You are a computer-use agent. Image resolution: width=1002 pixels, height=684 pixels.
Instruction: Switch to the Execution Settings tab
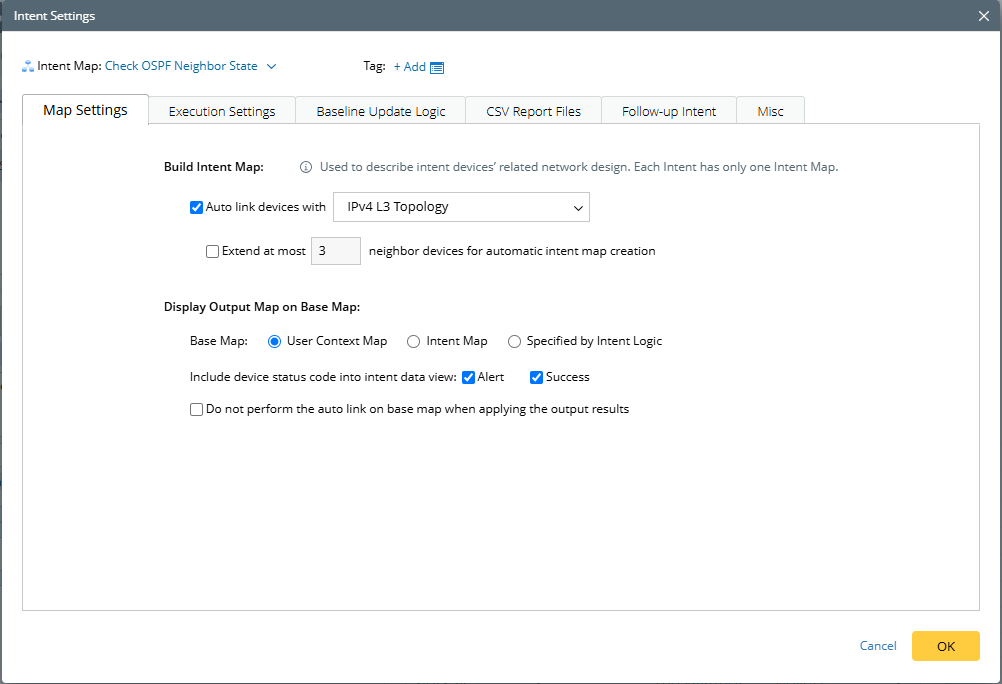pyautogui.click(x=222, y=111)
